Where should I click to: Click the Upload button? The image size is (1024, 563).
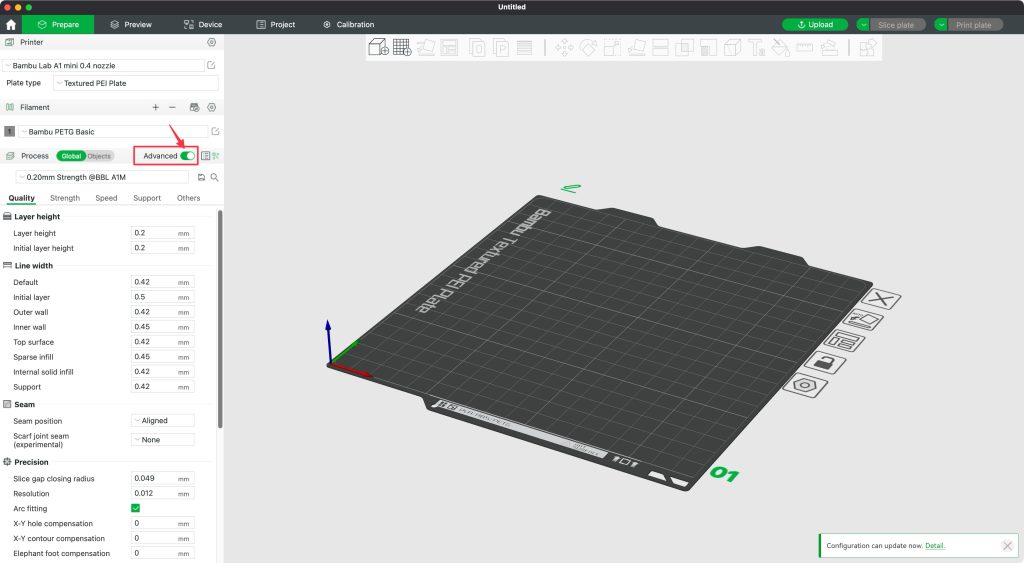click(x=814, y=24)
